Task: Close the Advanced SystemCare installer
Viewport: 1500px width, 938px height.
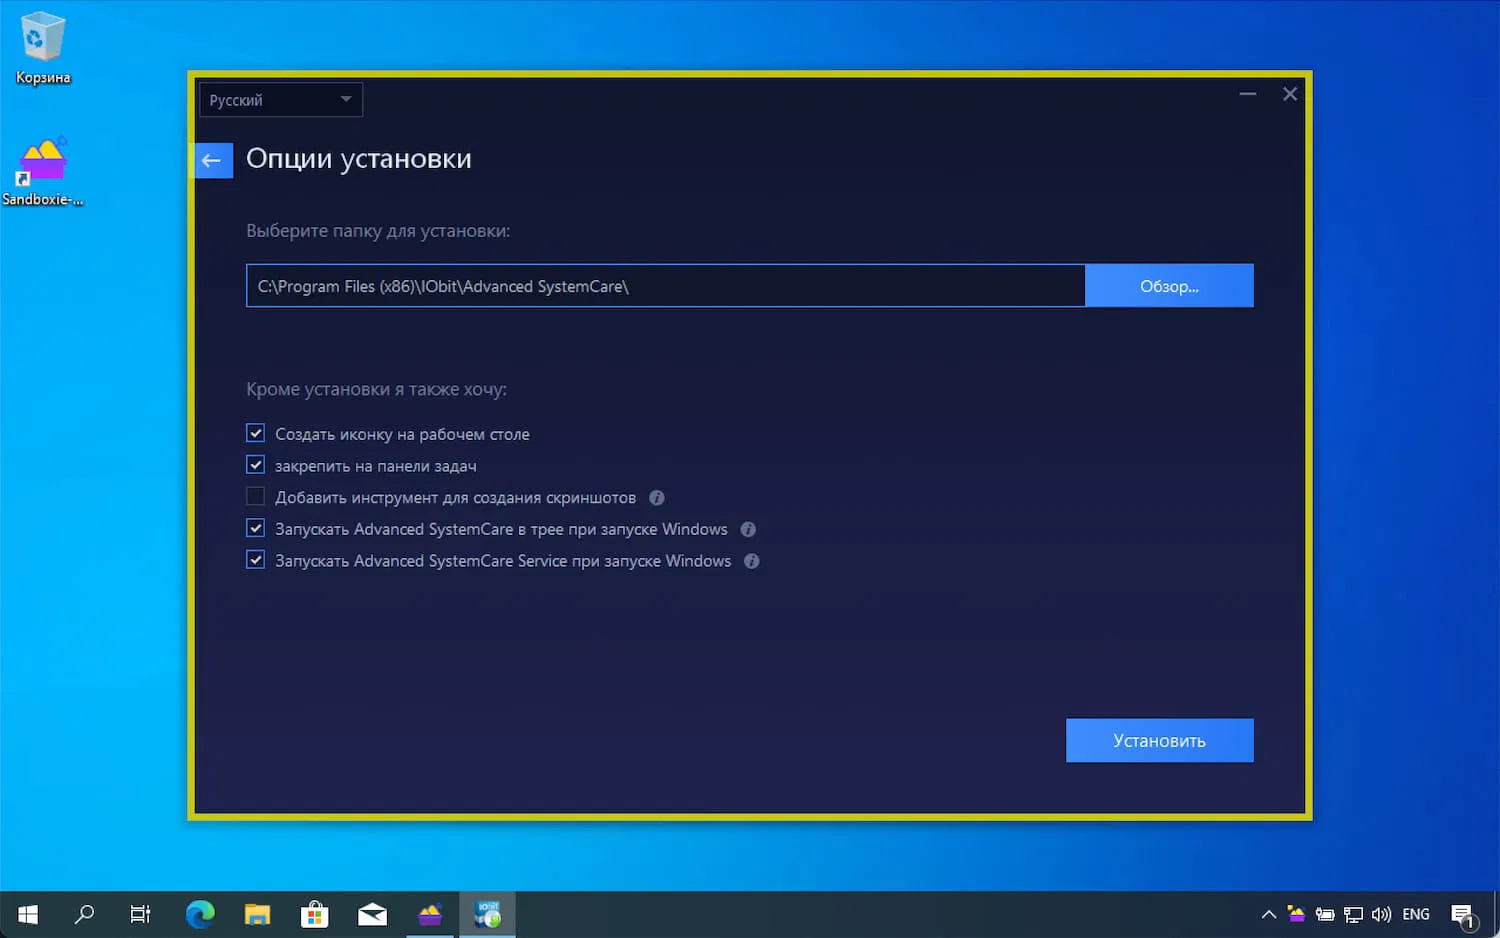Action: [x=1290, y=94]
